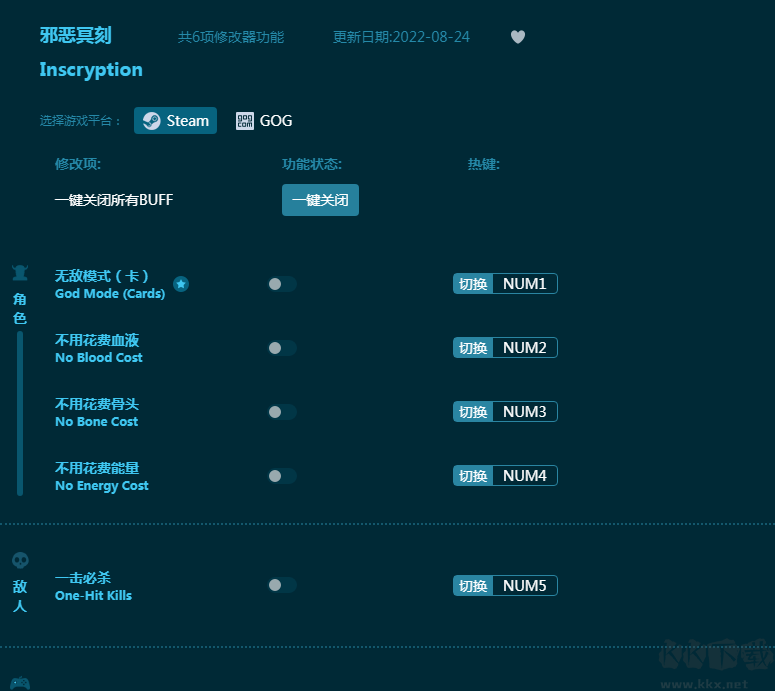Enable the No Blood Cost toggle
This screenshot has height=691, width=775.
coord(282,348)
